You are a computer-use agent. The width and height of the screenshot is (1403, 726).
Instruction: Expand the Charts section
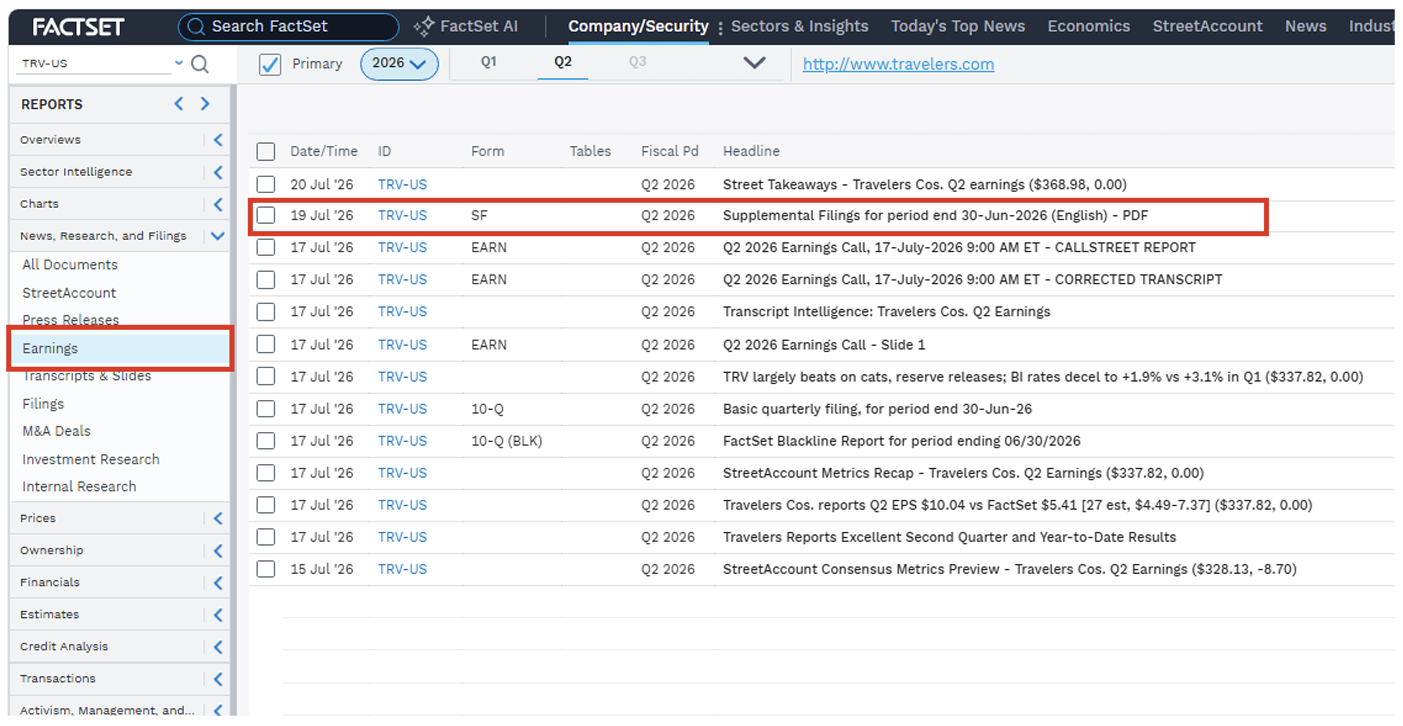coord(218,204)
